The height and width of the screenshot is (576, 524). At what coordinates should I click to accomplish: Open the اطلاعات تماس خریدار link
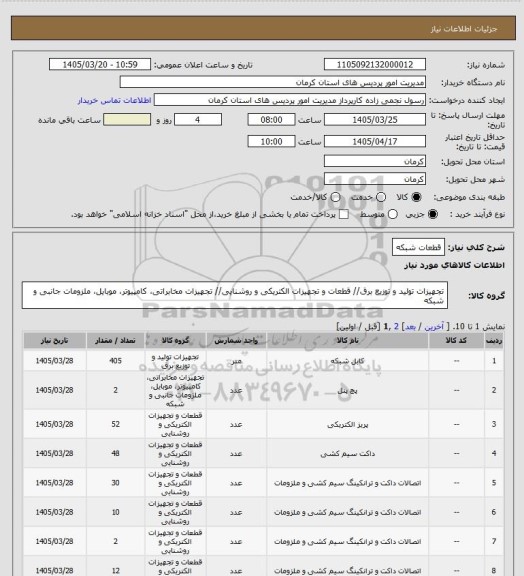(114, 100)
